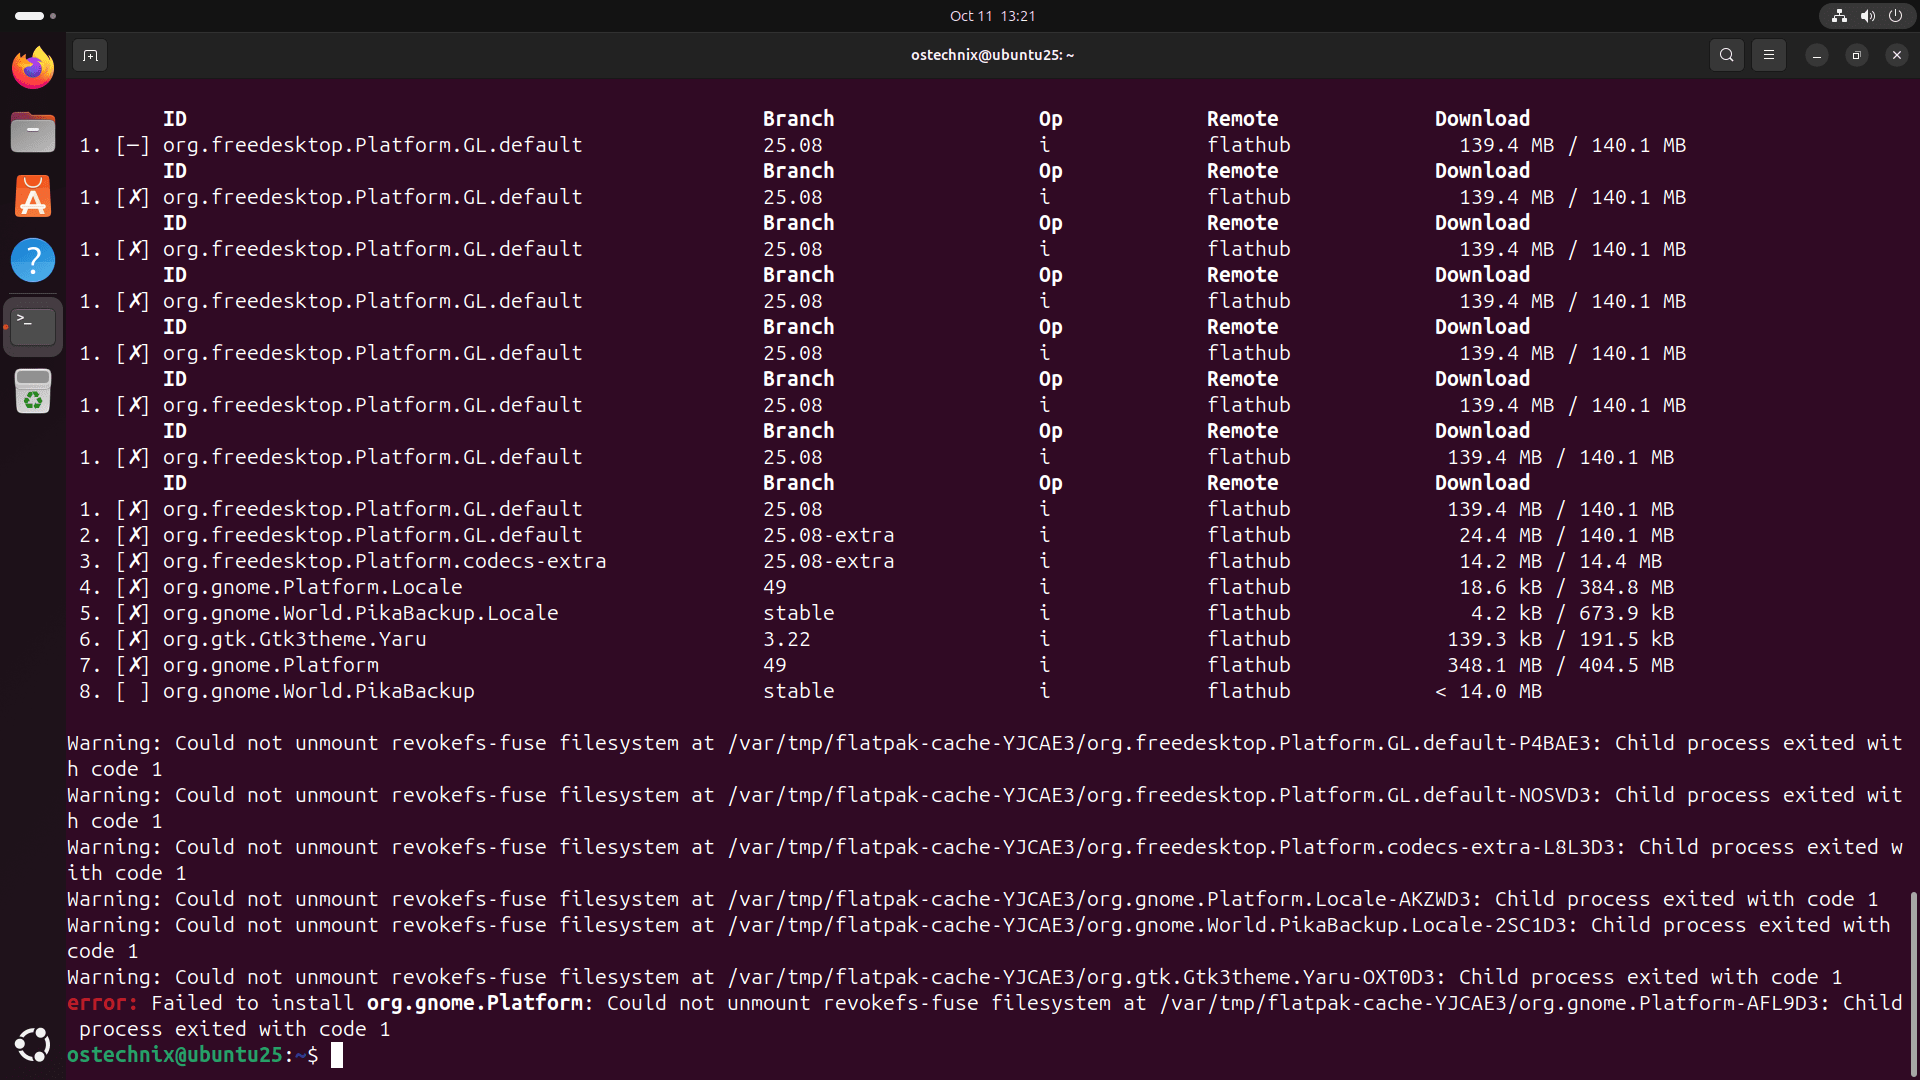Collapse the first Platform.GL.default entry

point(133,145)
